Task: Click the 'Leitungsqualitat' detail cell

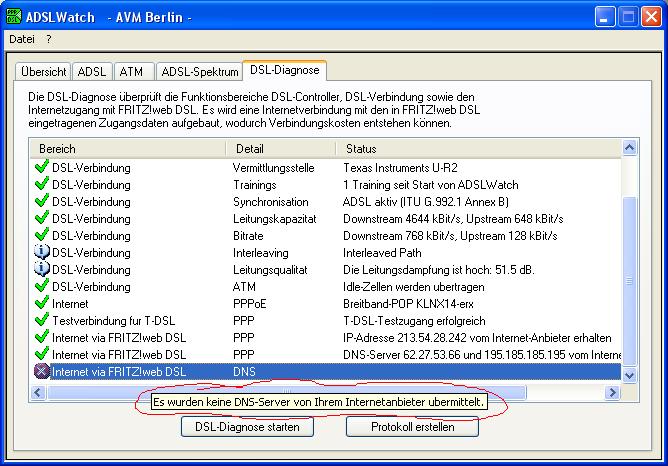Action: point(270,270)
